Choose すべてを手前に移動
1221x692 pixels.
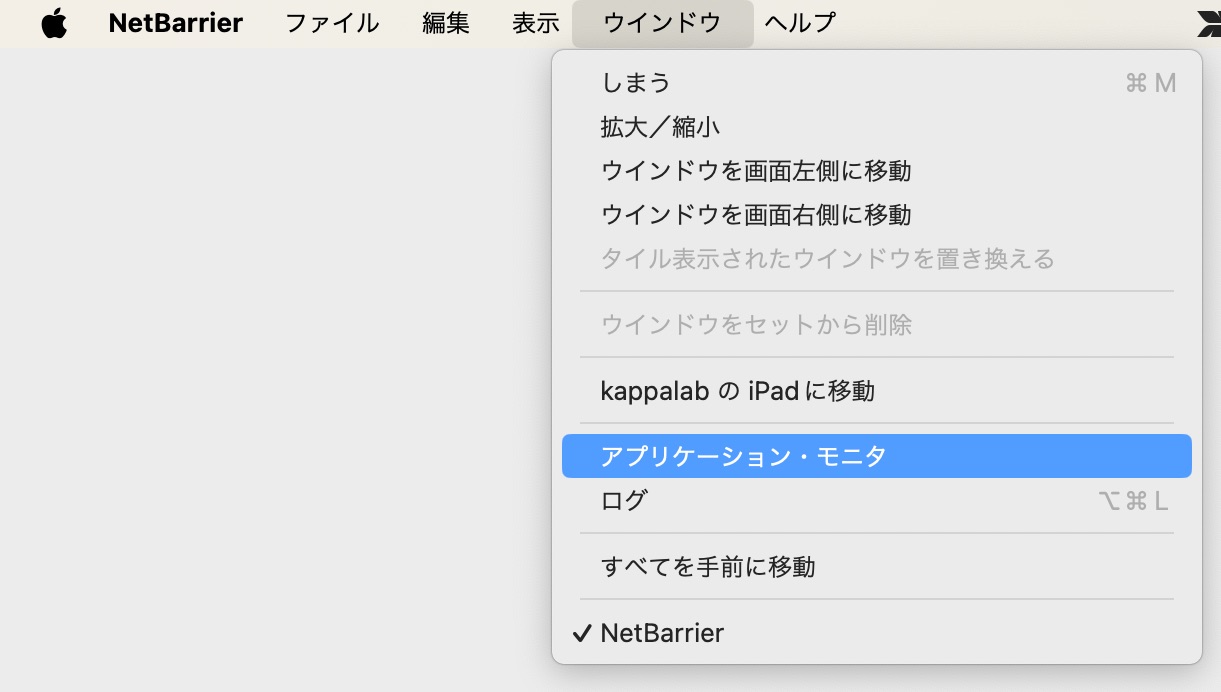(877, 567)
